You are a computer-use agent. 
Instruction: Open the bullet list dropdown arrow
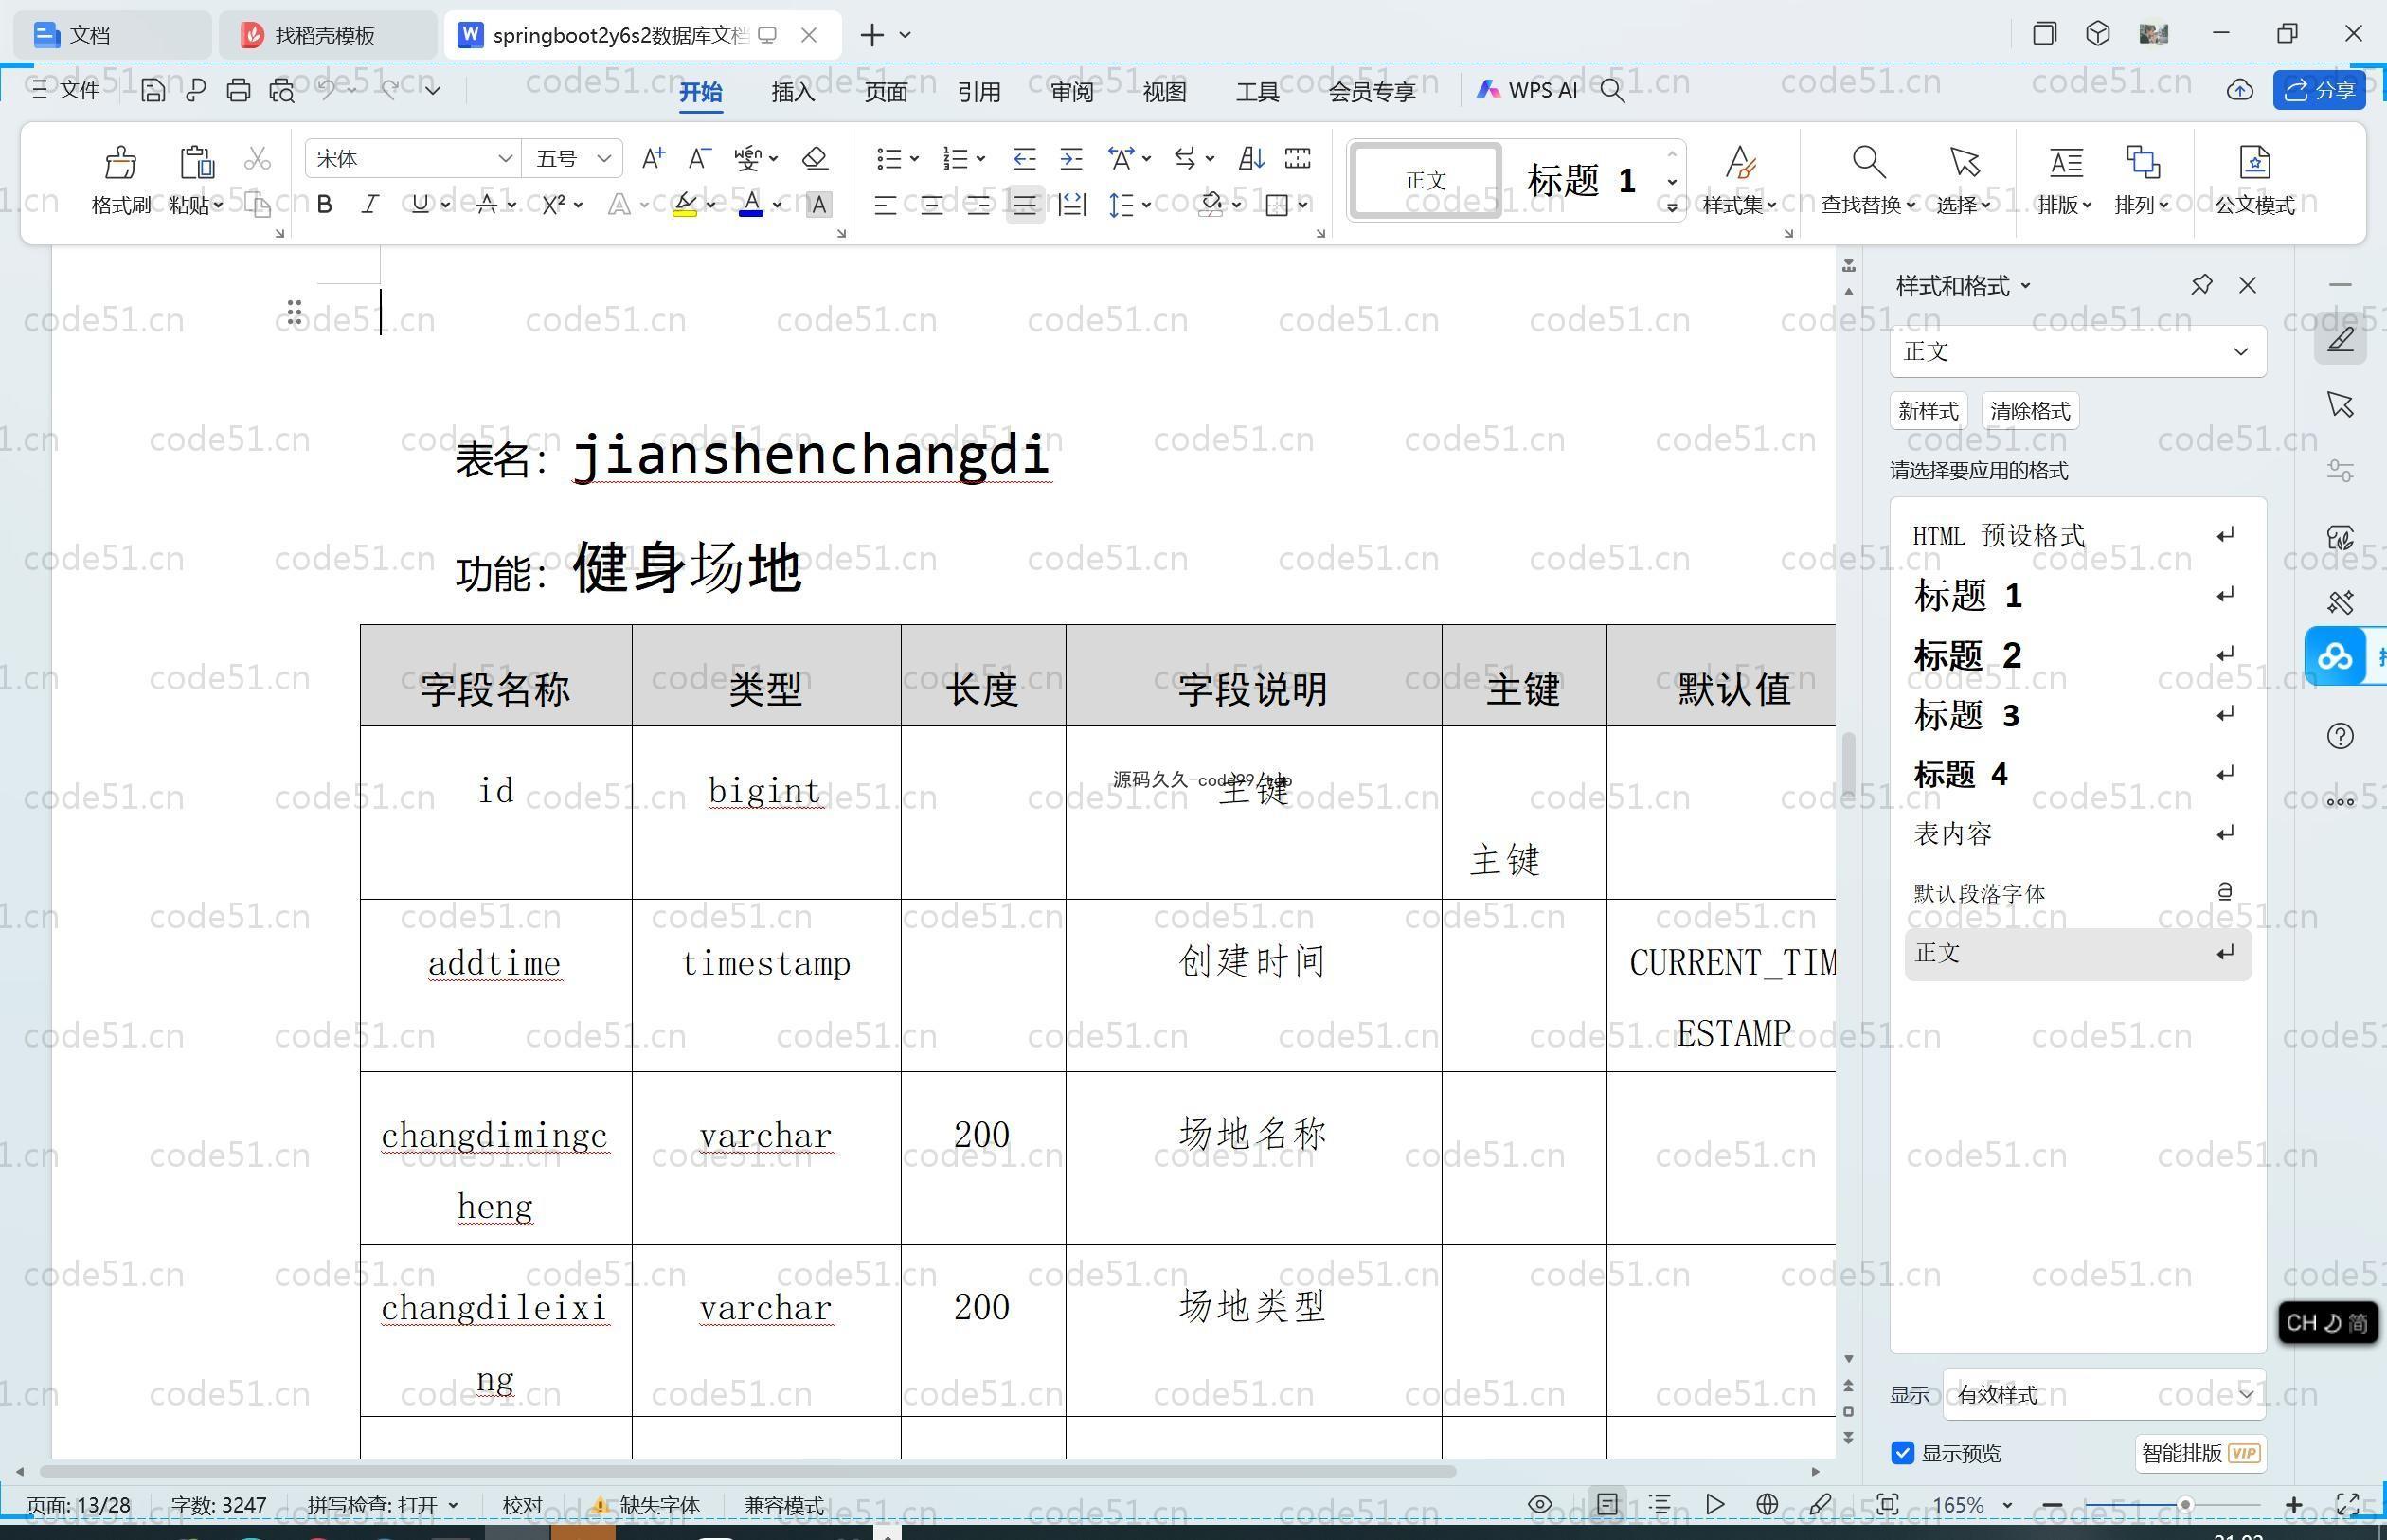914,158
